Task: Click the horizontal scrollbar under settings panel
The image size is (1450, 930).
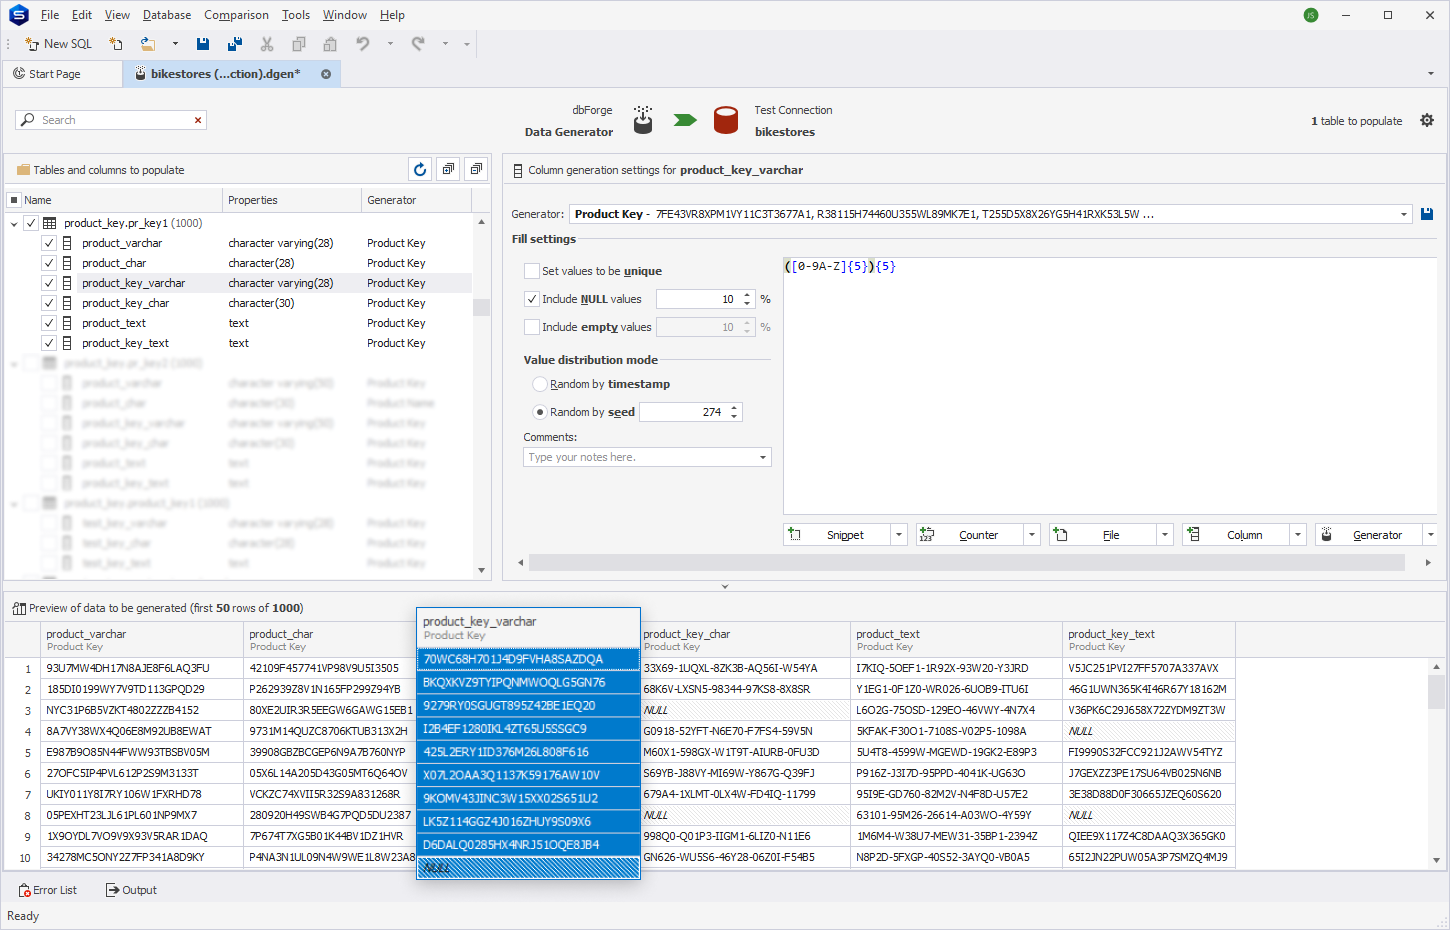Action: (966, 563)
